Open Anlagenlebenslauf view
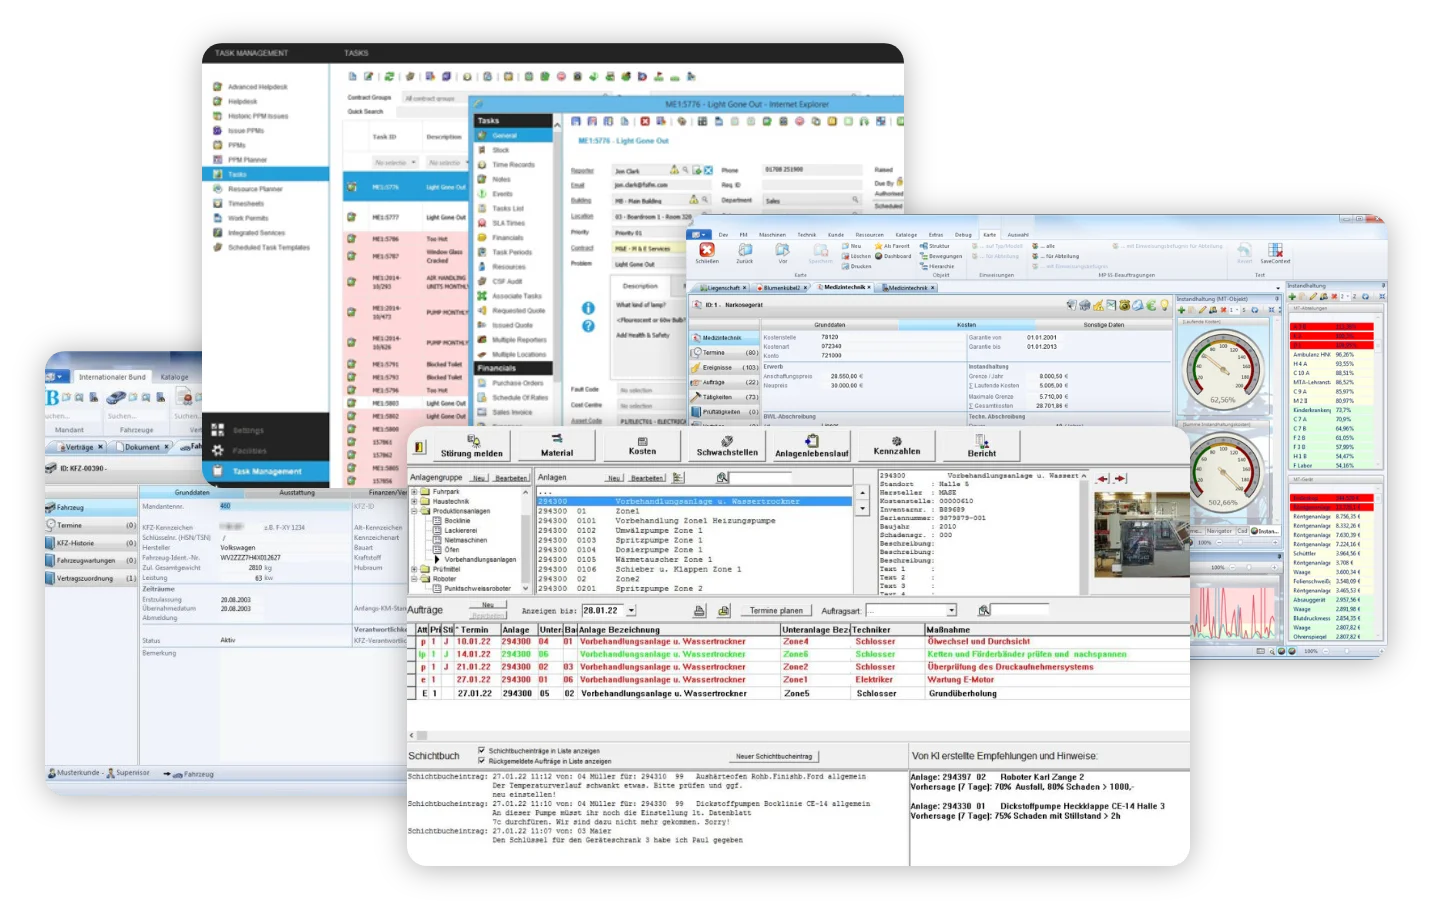 pyautogui.click(x=811, y=445)
